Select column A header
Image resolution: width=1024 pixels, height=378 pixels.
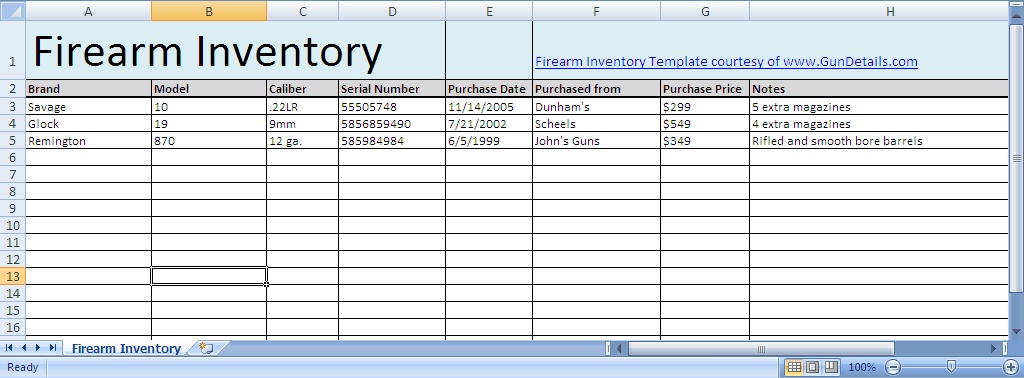coord(88,10)
